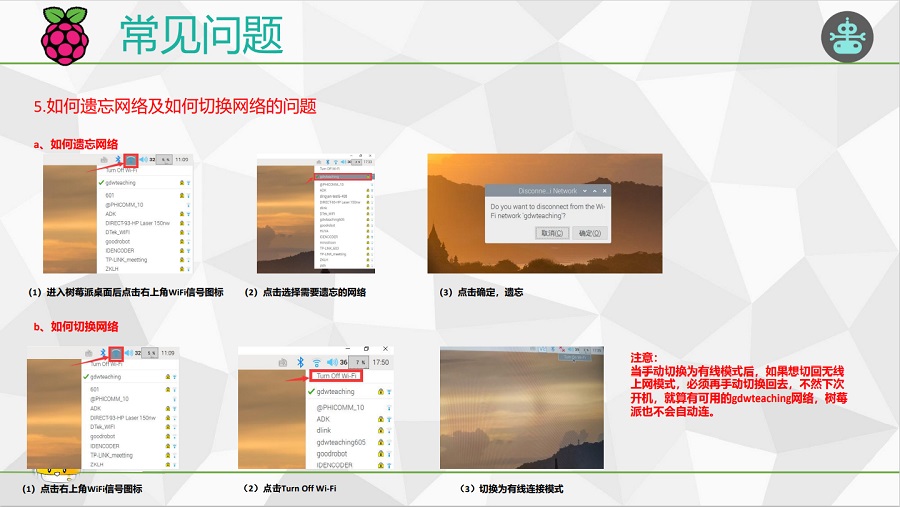
Task: Click the eject icon in 17:50 panel
Action: point(283,361)
